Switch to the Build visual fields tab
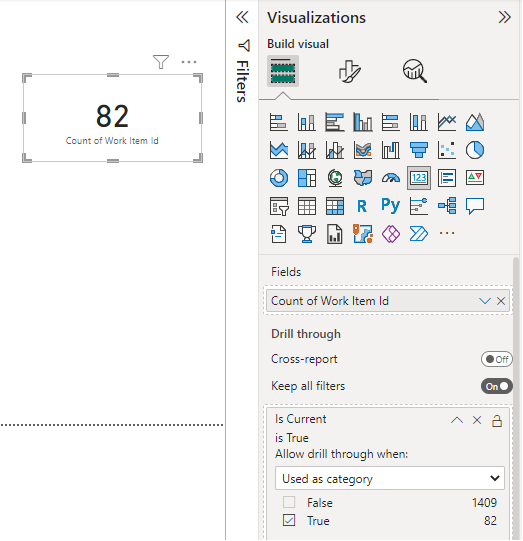The image size is (523, 541). [283, 71]
